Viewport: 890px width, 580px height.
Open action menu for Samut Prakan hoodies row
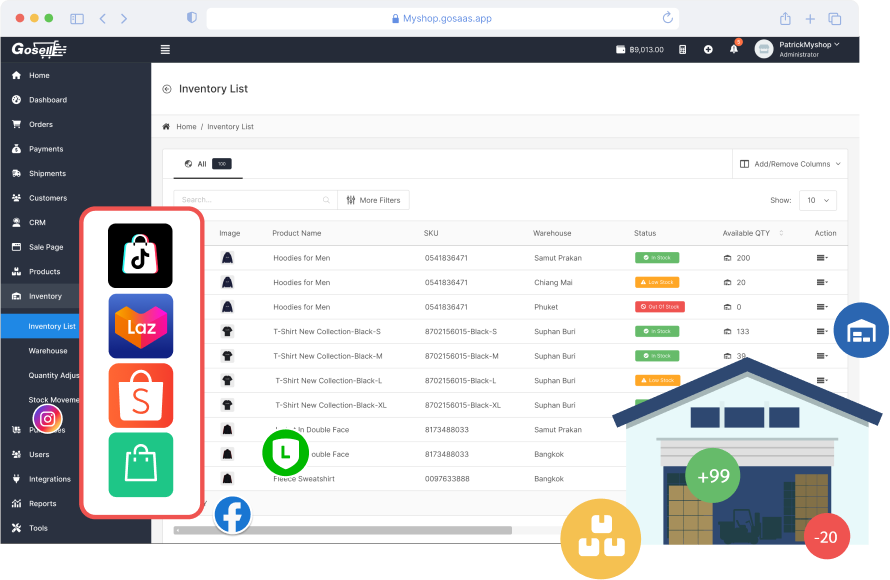click(822, 258)
